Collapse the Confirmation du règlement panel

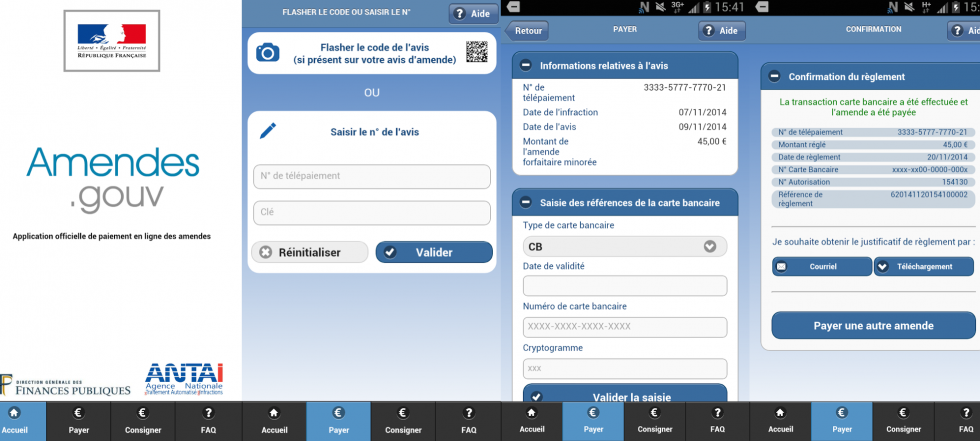pyautogui.click(x=774, y=76)
